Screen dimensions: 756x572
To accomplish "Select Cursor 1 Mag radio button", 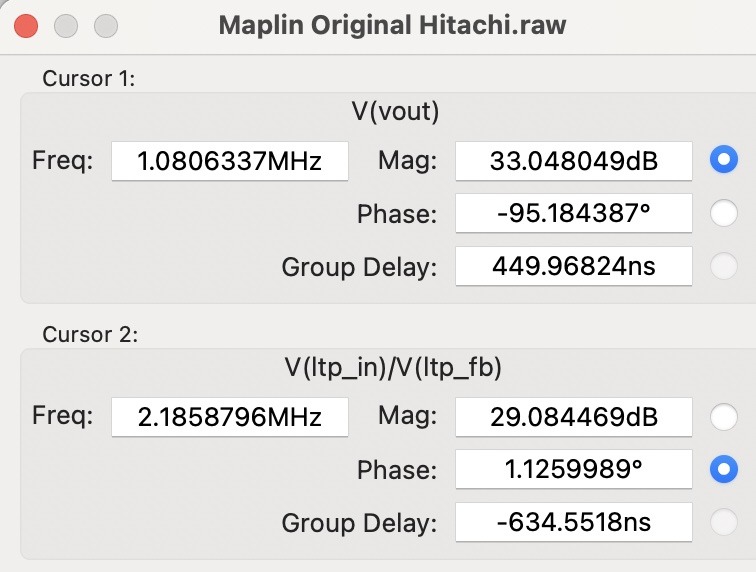I will pyautogui.click(x=724, y=160).
